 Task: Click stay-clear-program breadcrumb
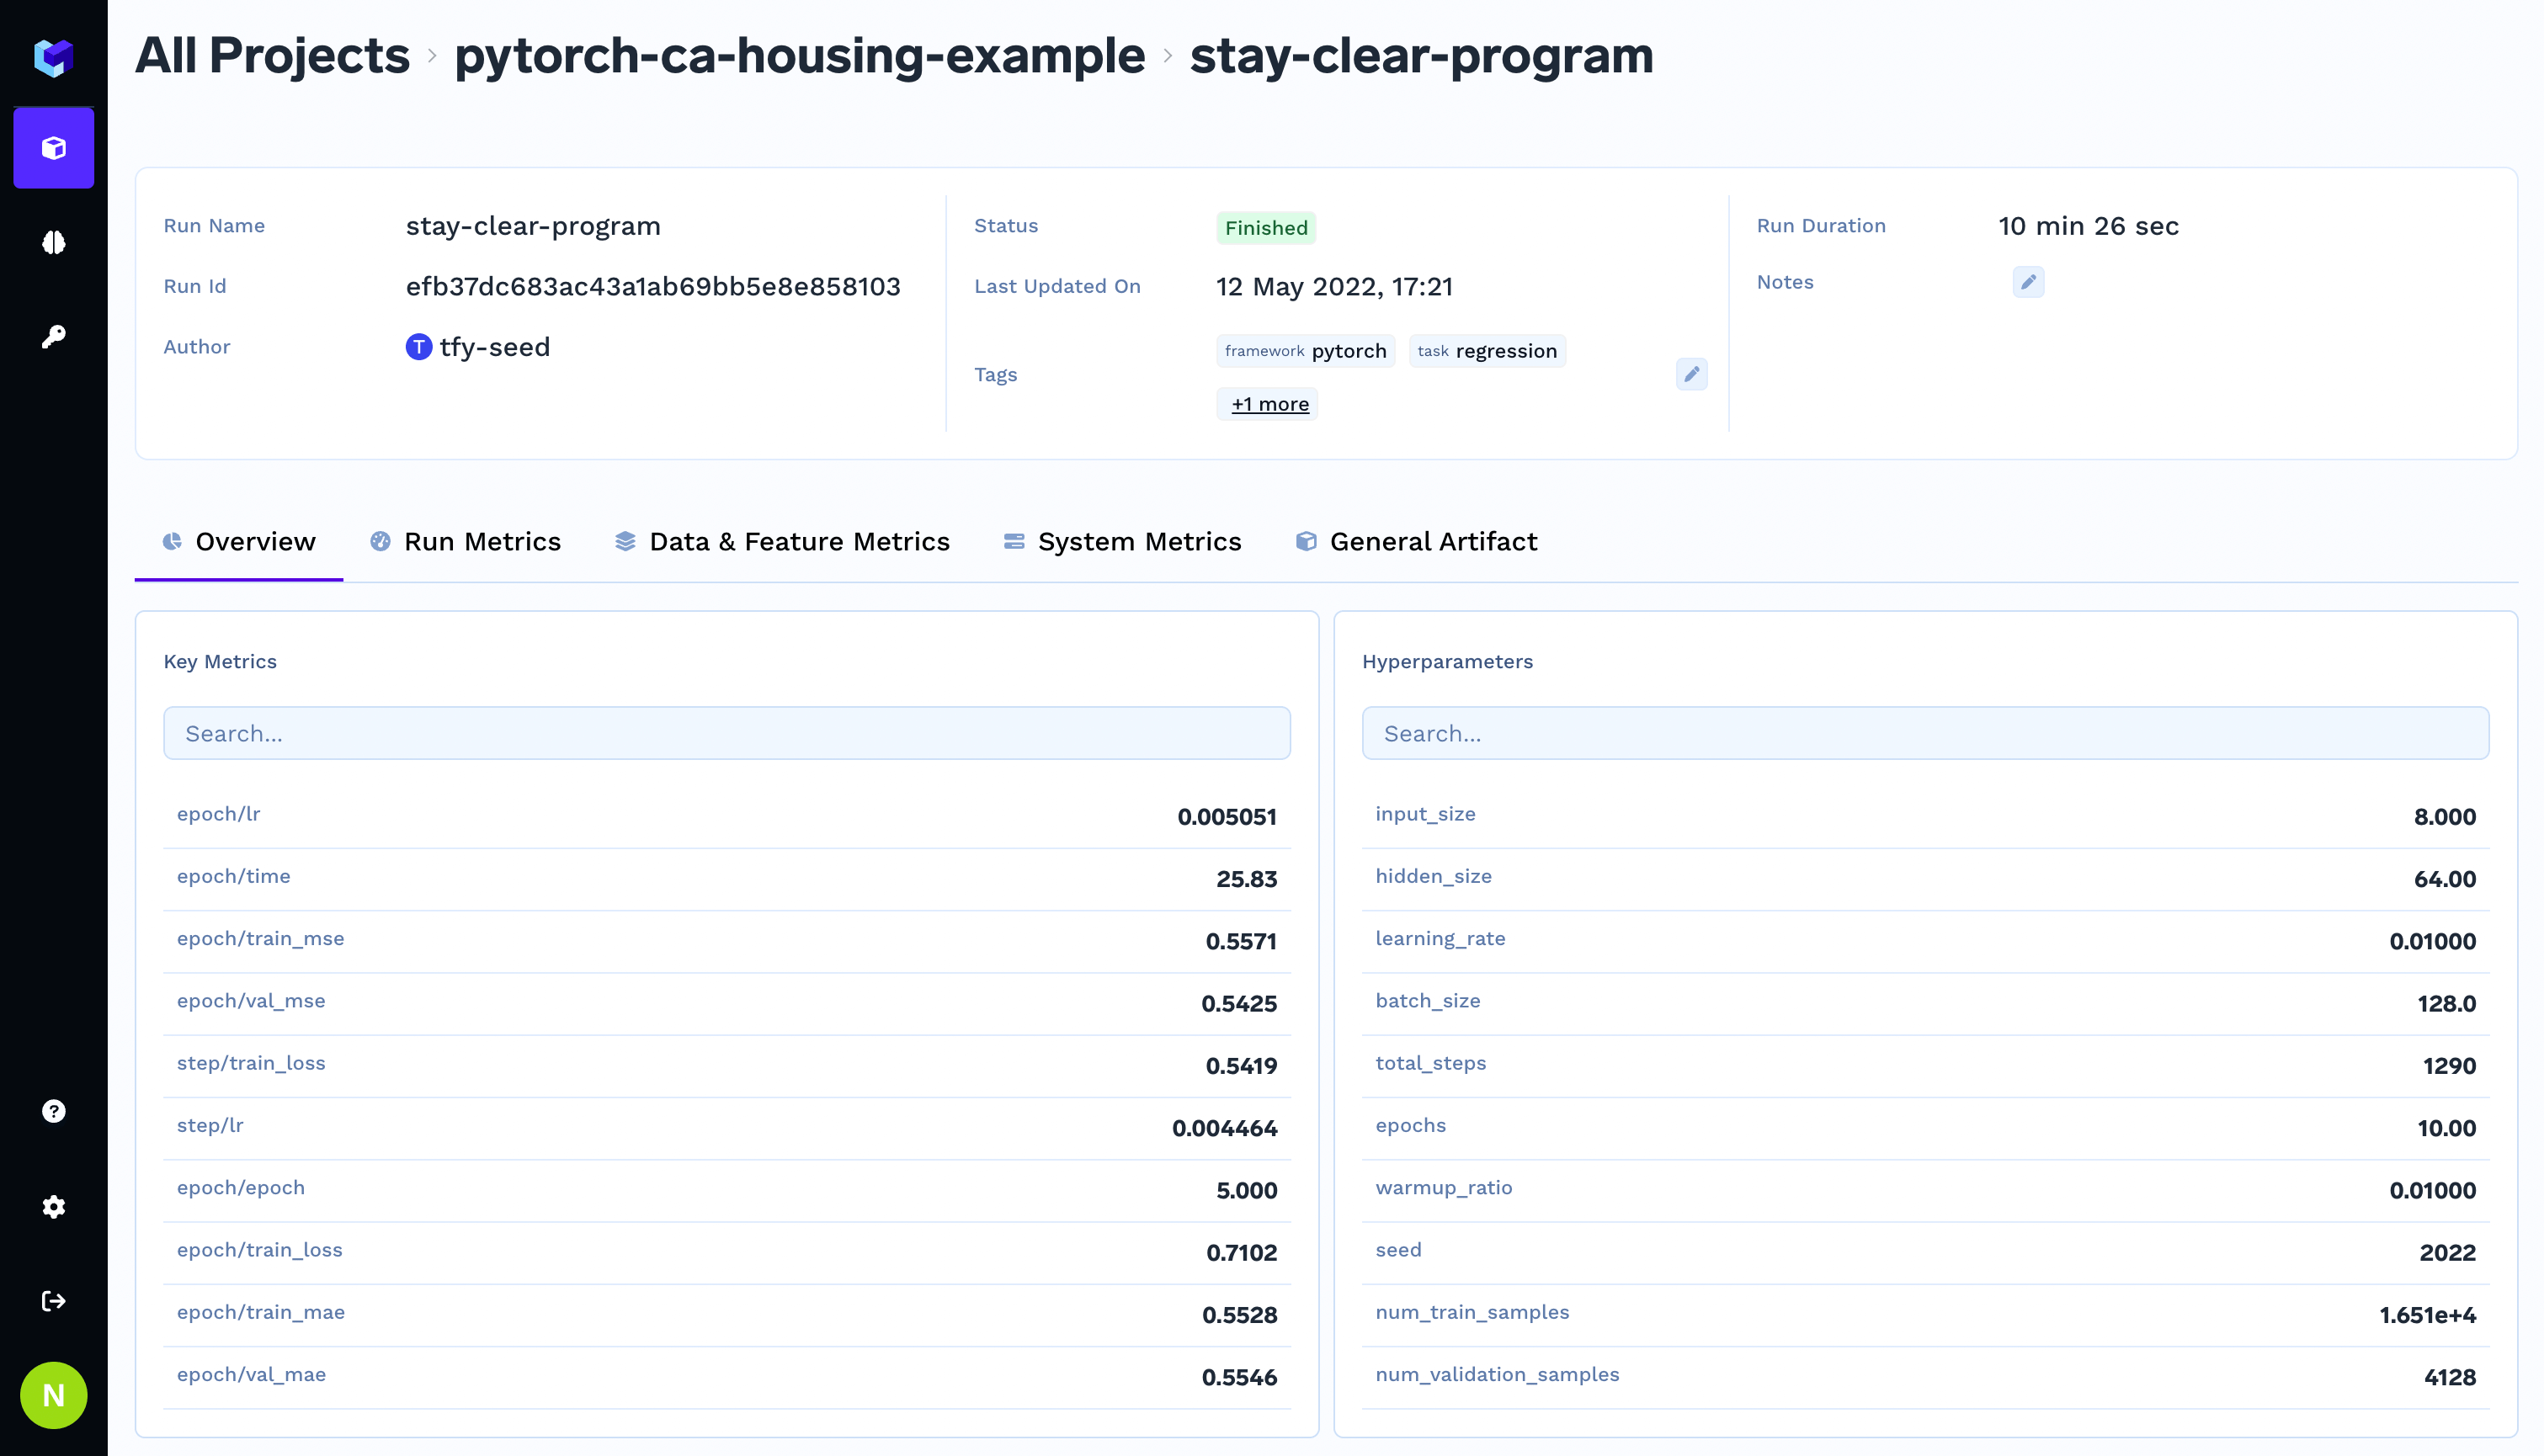1421,55
